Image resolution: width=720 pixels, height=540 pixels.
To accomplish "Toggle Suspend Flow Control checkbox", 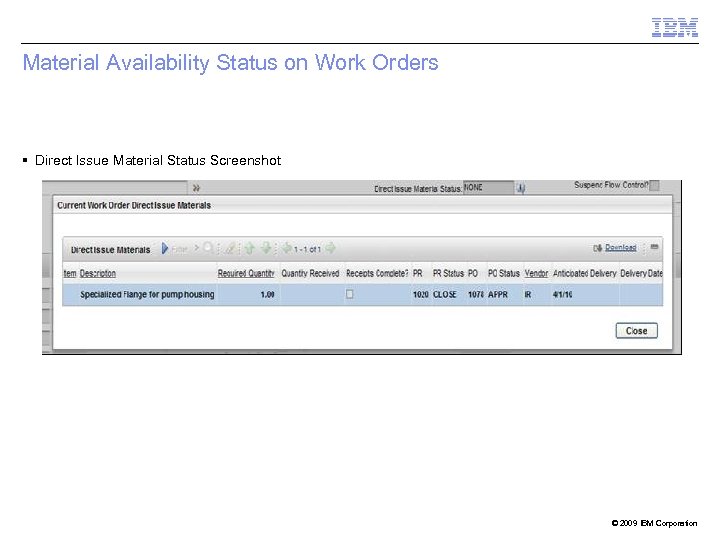I will tap(655, 186).
